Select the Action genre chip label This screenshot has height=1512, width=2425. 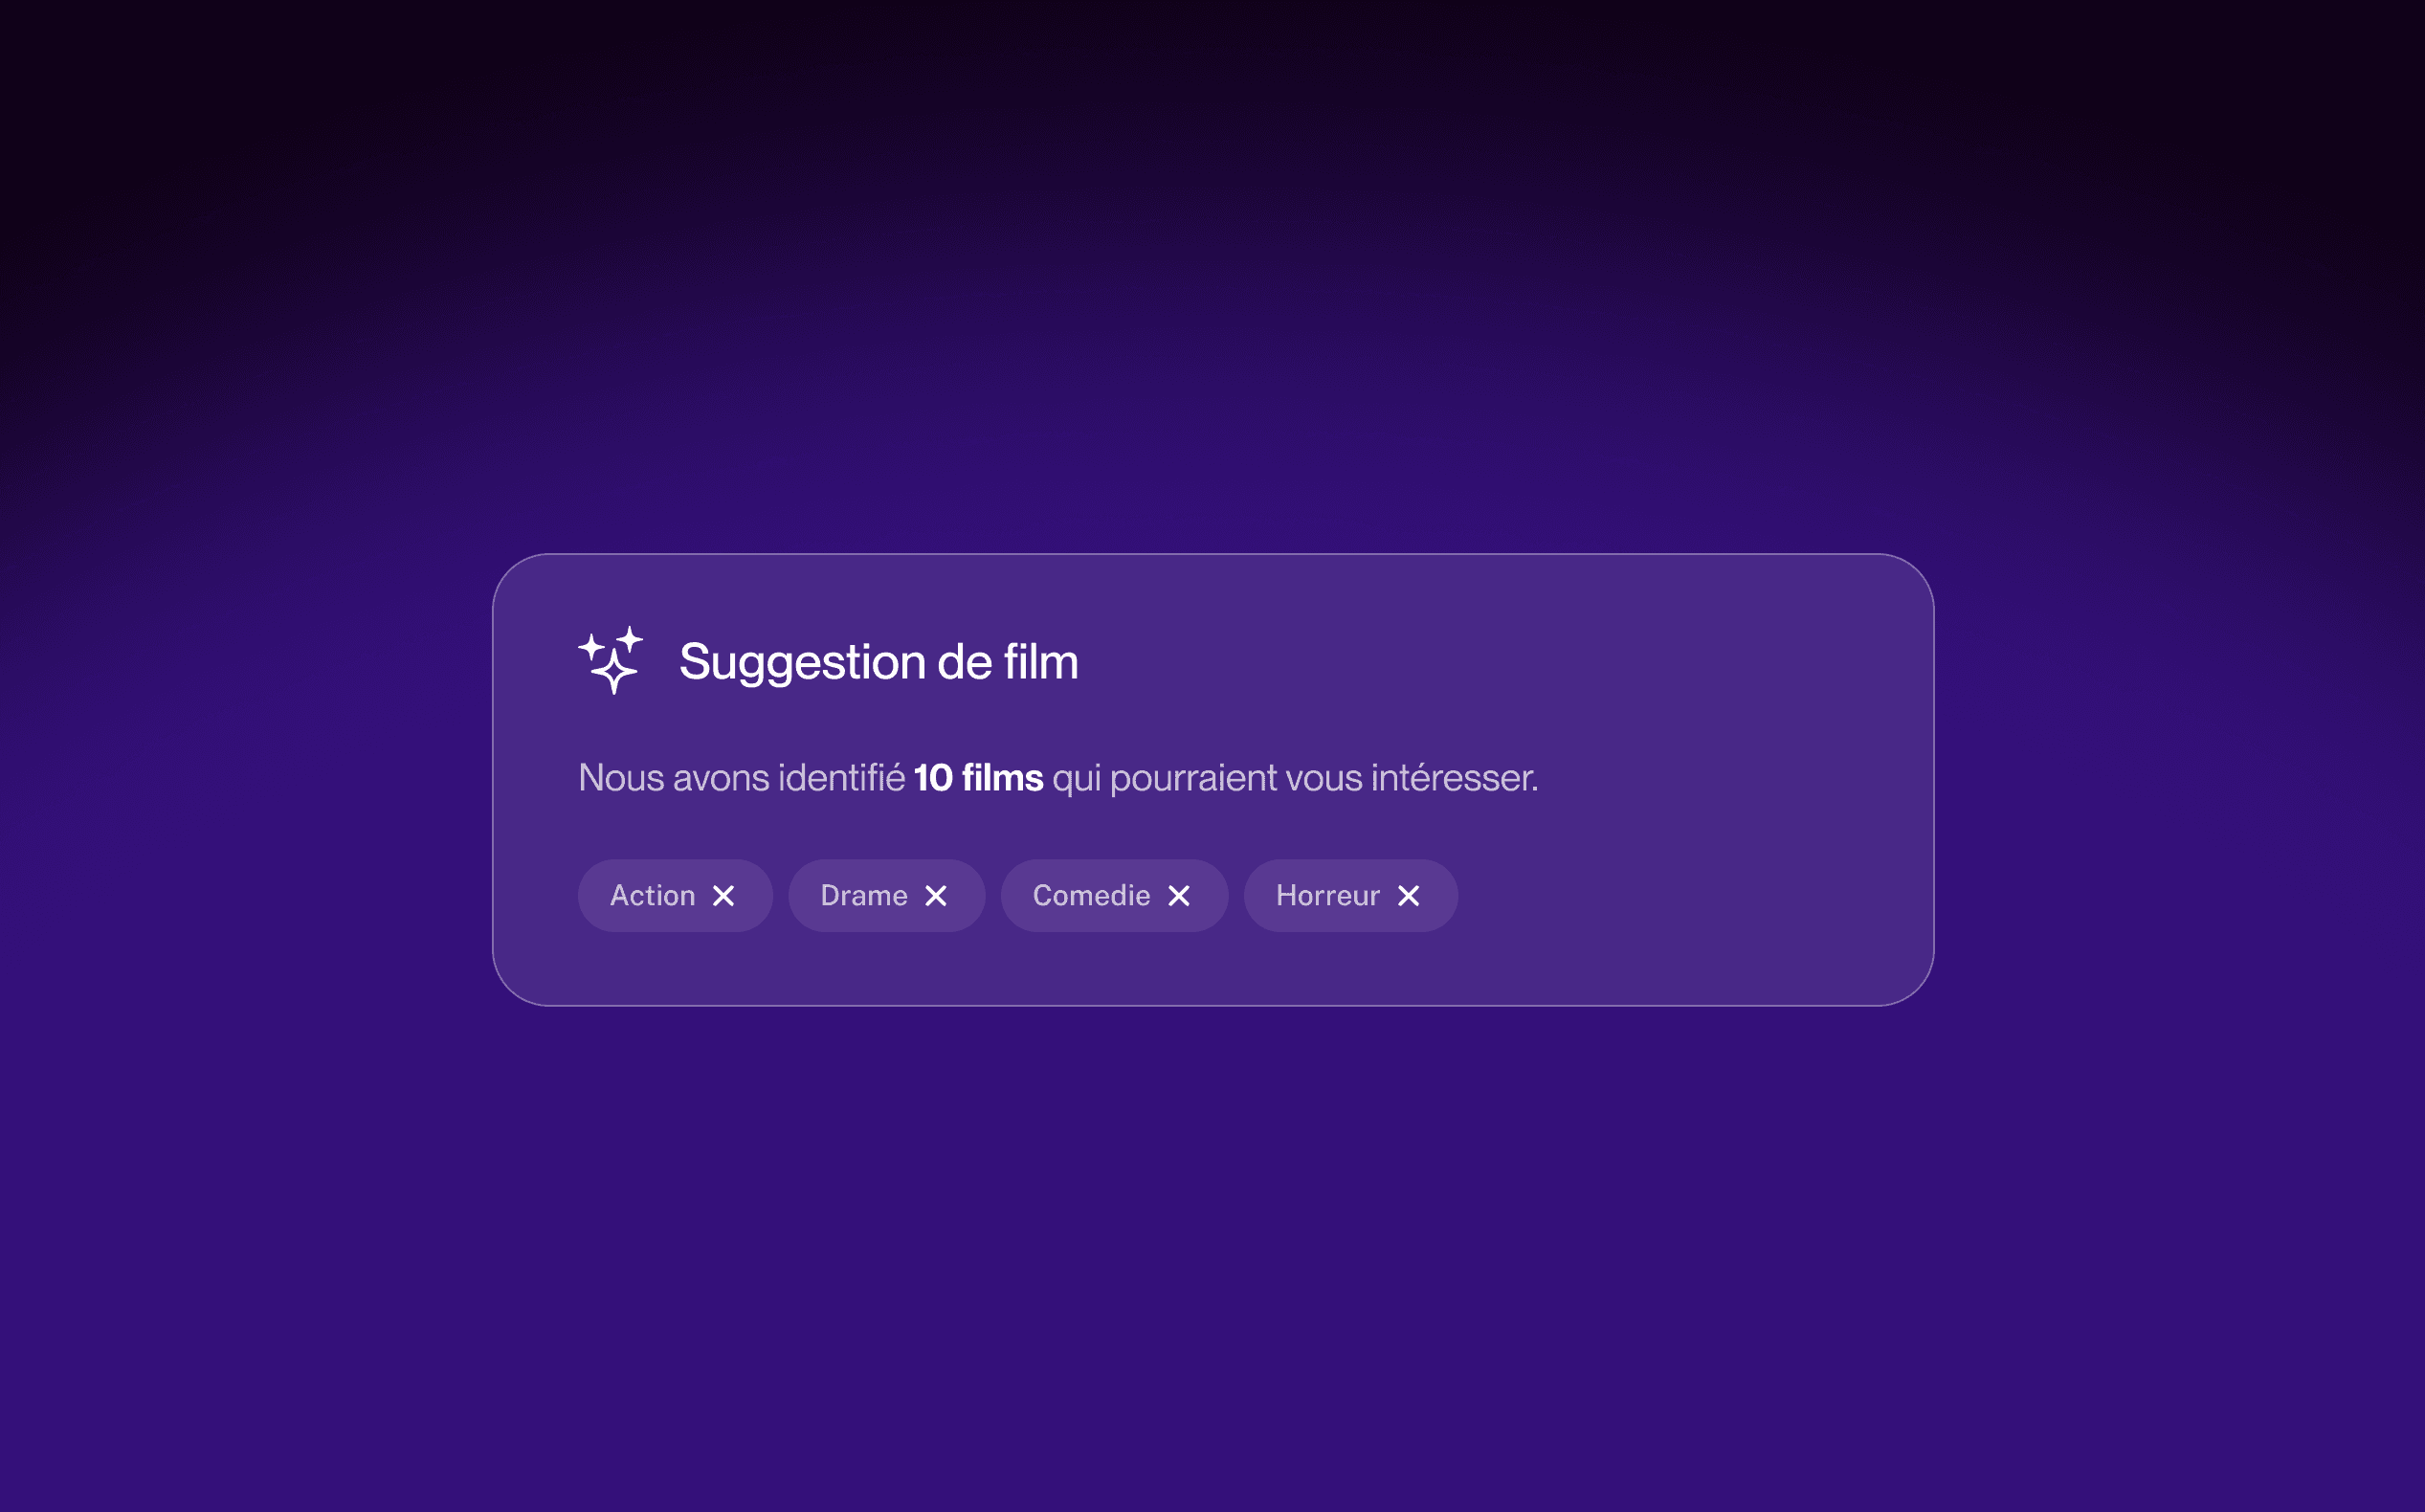653,896
